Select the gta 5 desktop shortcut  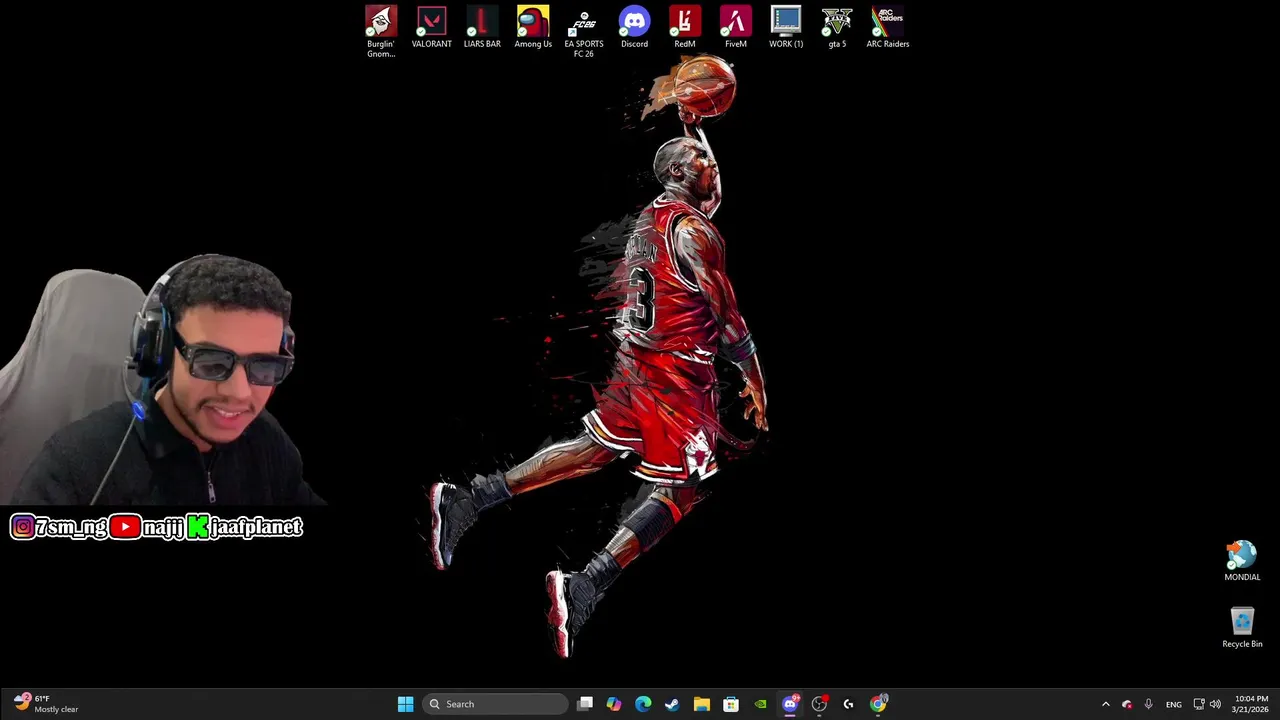[x=837, y=28]
